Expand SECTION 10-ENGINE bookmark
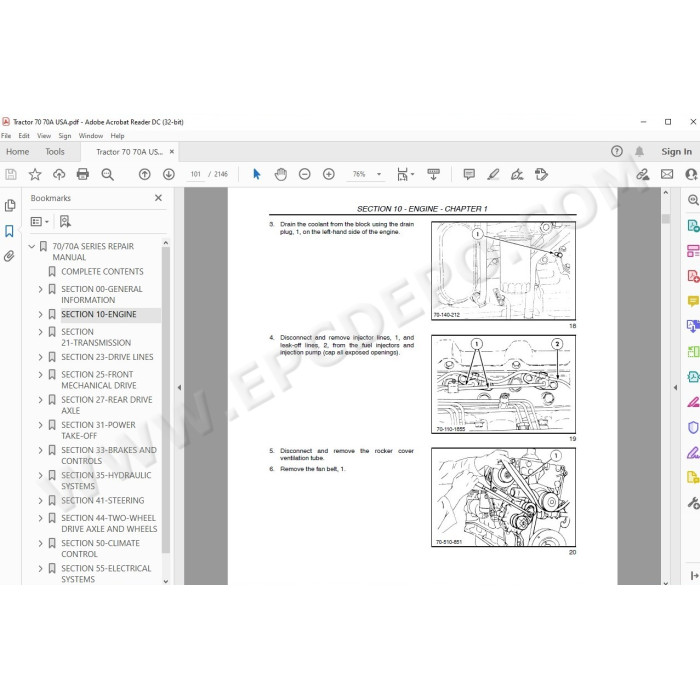The image size is (700, 700). point(40,314)
